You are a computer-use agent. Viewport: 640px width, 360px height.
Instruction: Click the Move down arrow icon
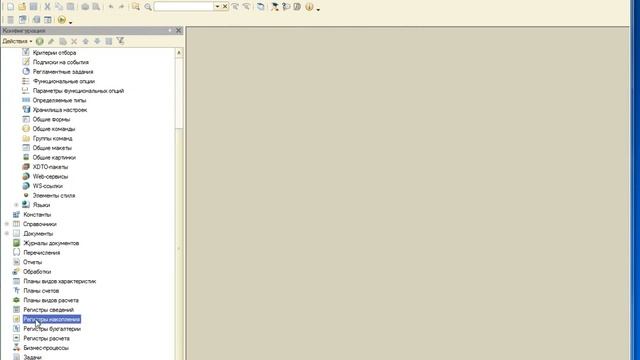[97, 41]
